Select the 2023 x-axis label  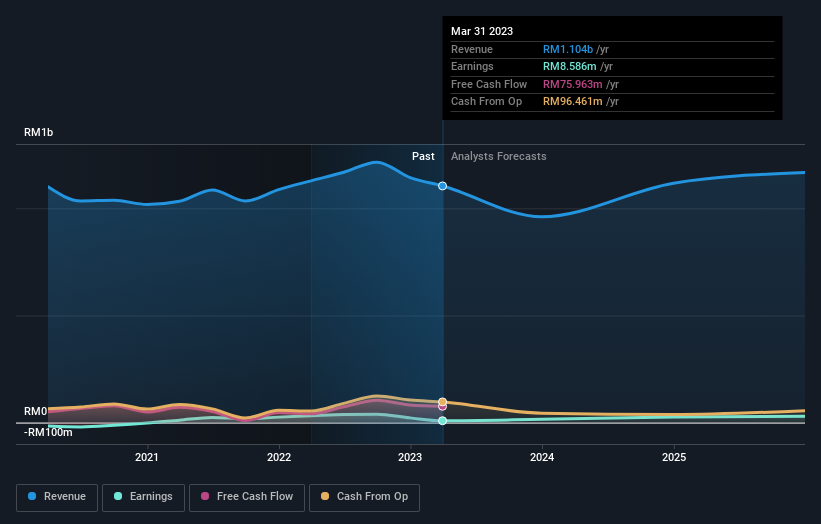coord(410,457)
